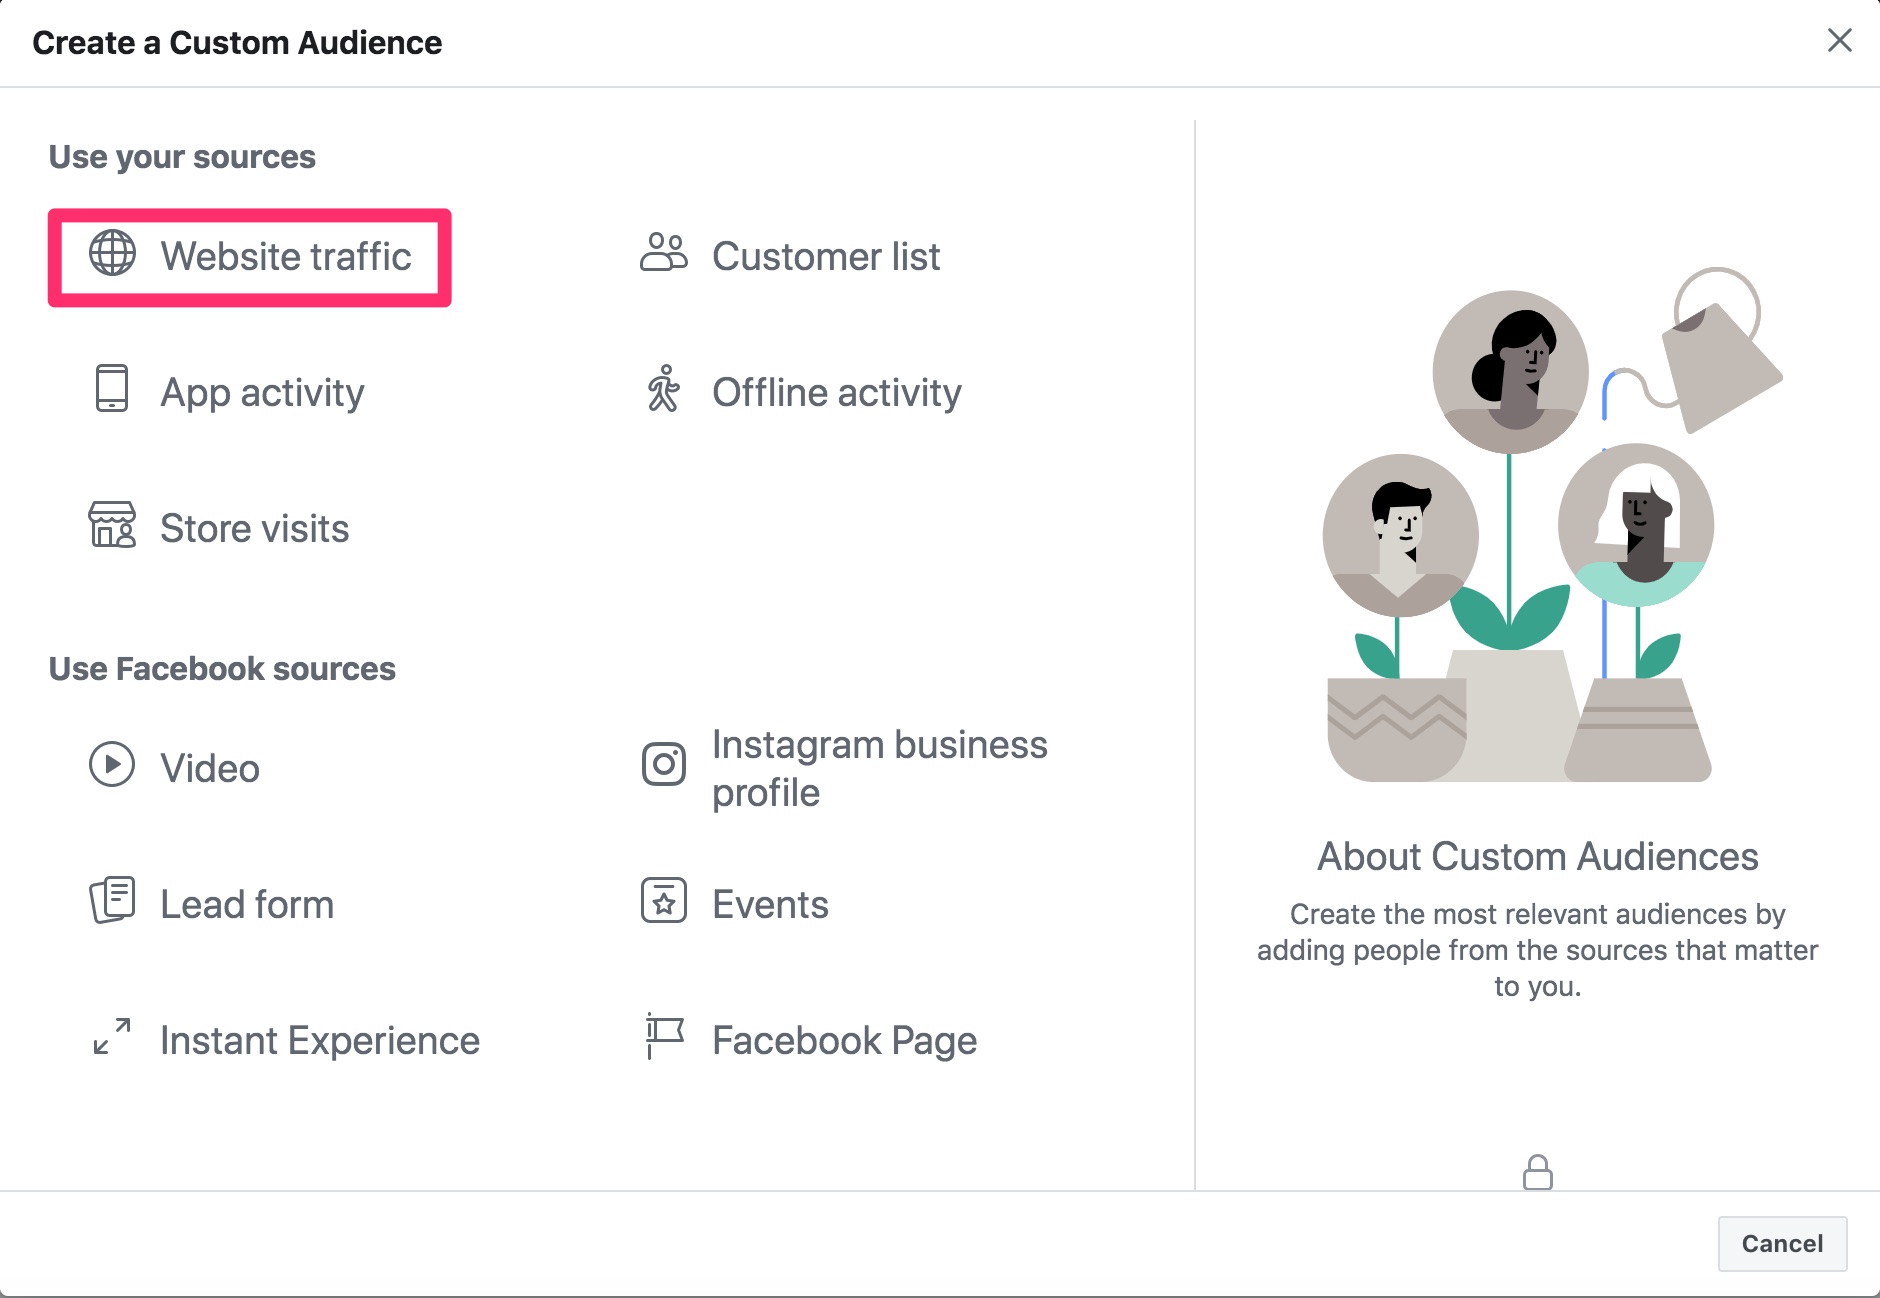
Task: Choose the Facebook Page source
Action: tap(844, 1041)
